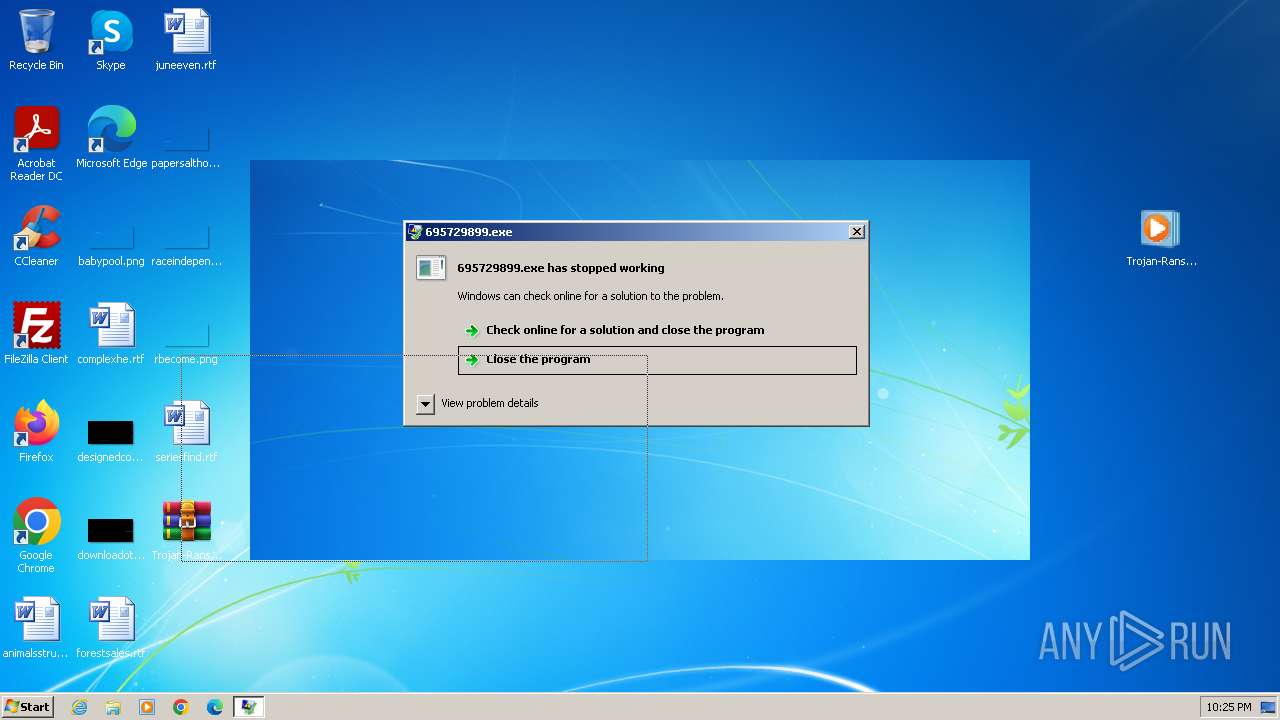The image size is (1280, 720).
Task: Open the Recycle Bin desktop icon
Action: 36,40
